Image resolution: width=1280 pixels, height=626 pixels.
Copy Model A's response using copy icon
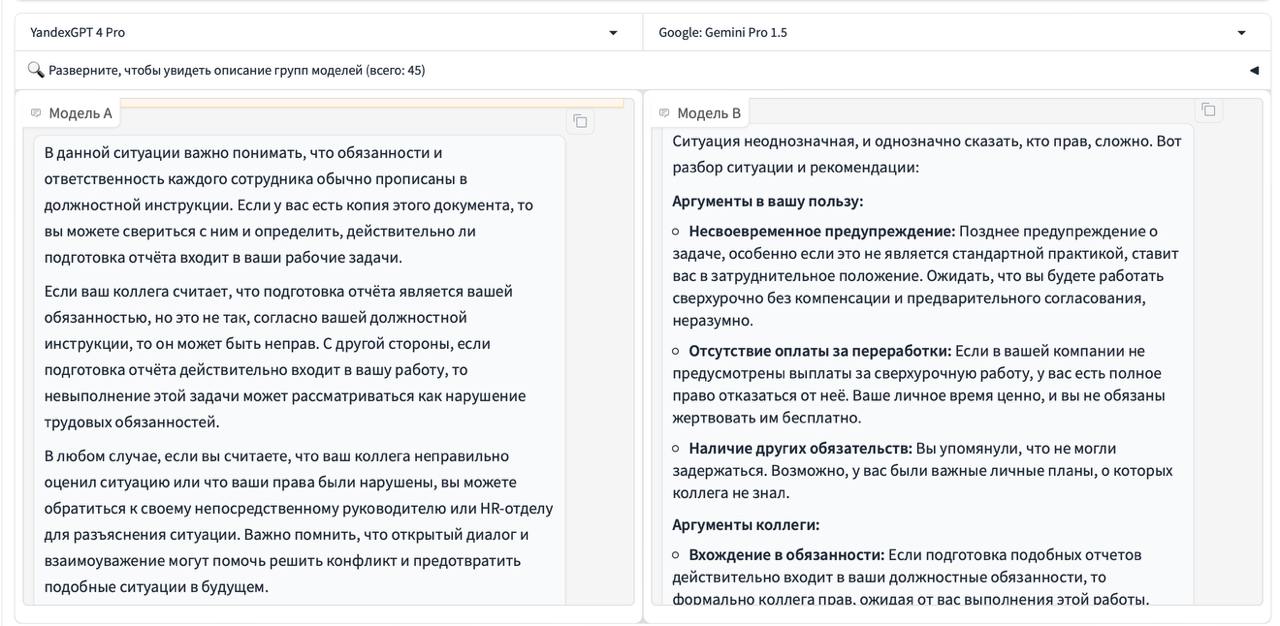(x=580, y=122)
